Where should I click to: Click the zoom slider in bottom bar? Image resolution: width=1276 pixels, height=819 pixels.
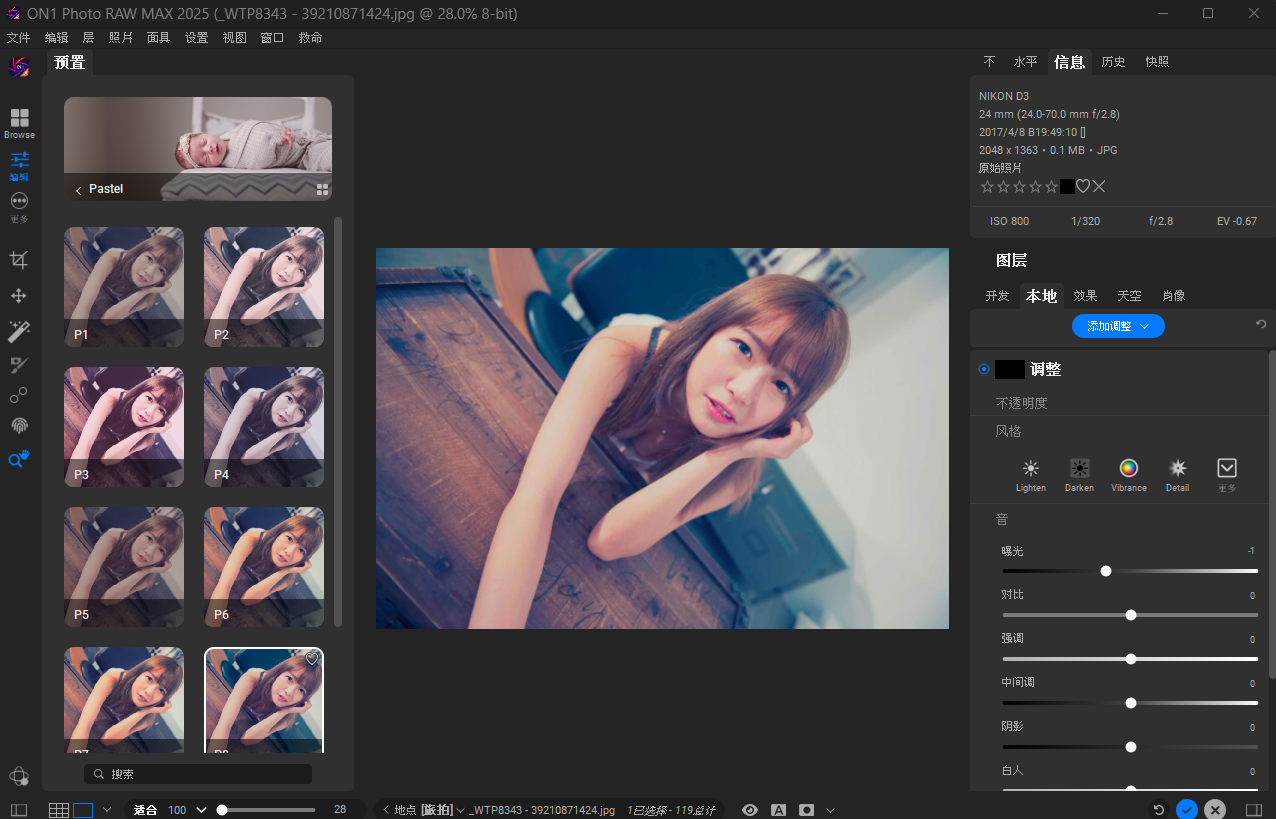click(x=268, y=810)
